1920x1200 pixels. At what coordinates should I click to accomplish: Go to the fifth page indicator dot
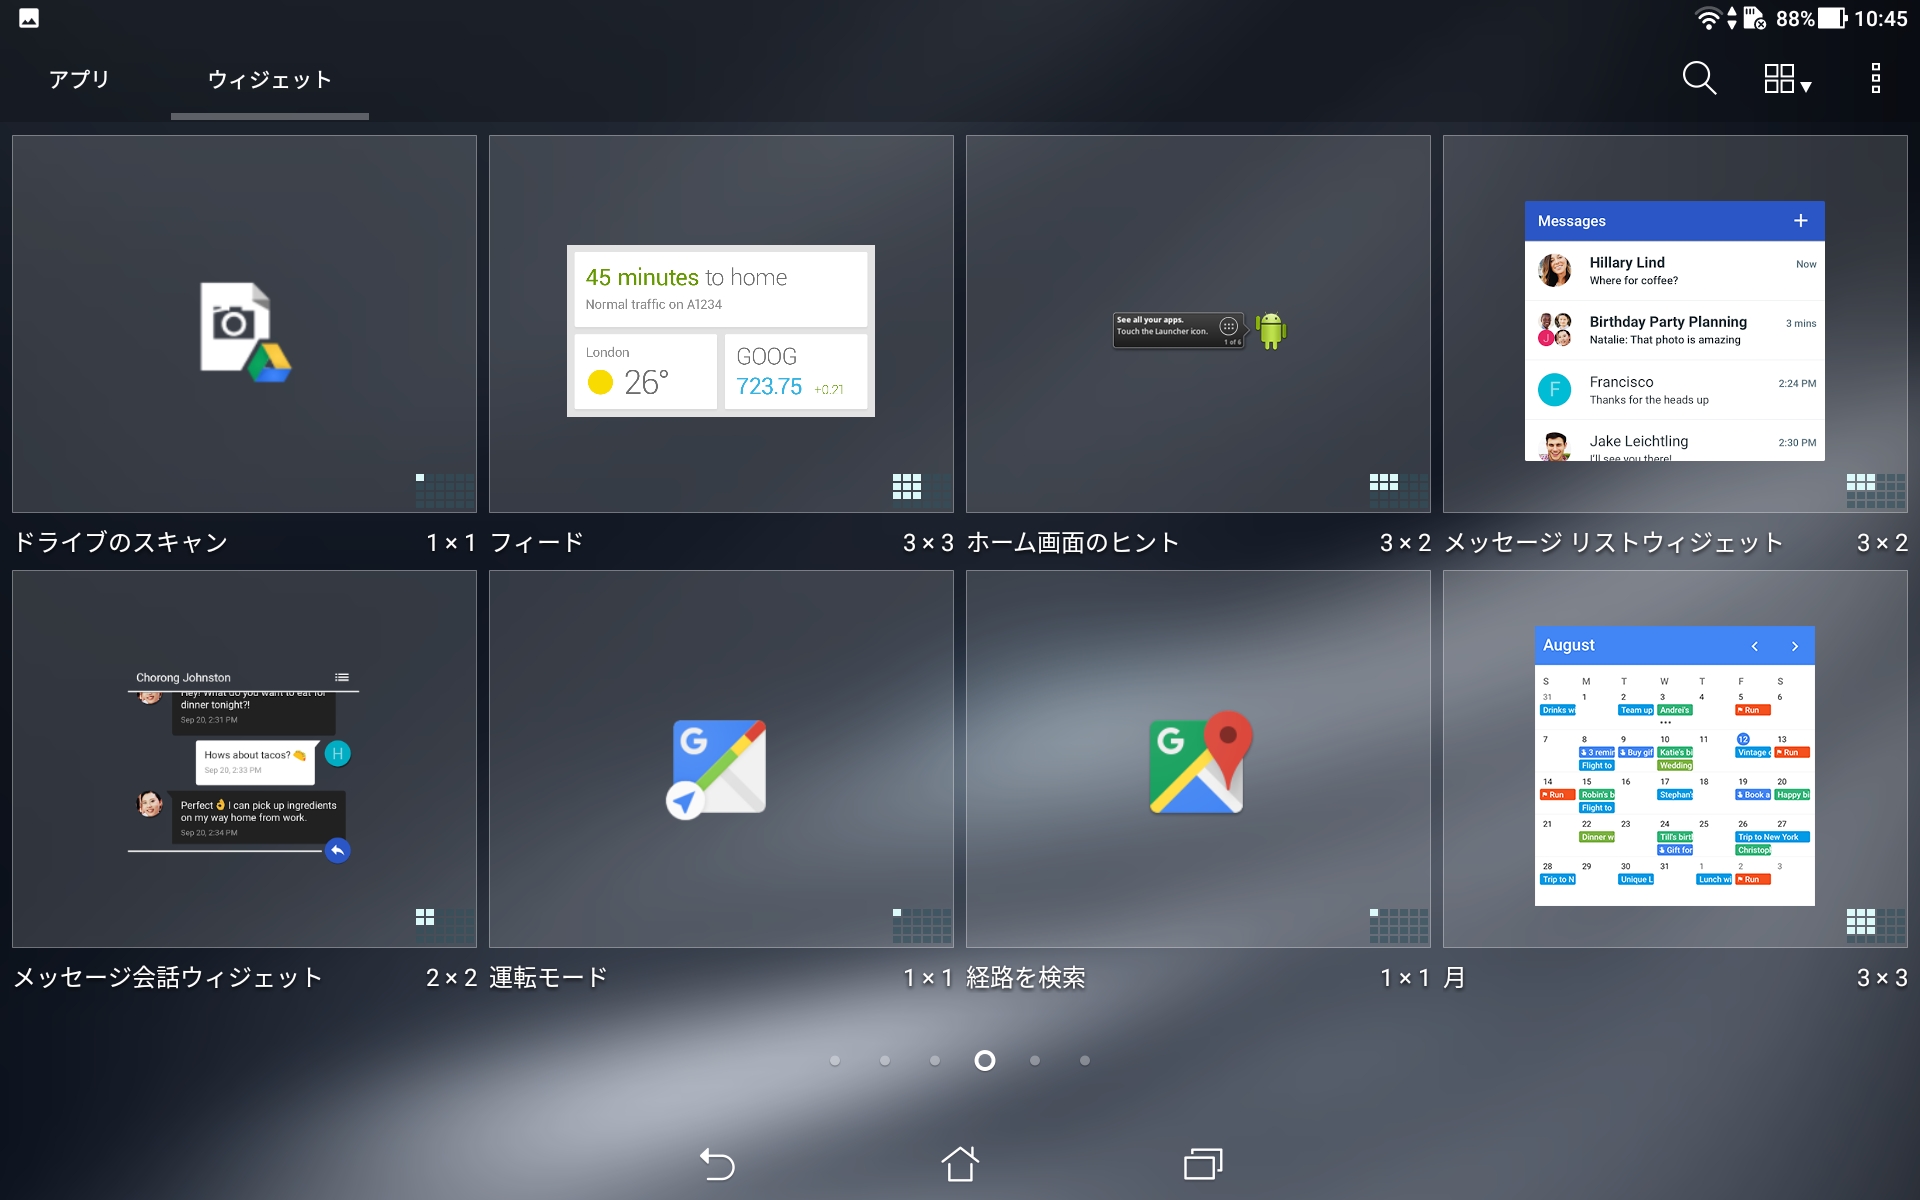click(1035, 1060)
